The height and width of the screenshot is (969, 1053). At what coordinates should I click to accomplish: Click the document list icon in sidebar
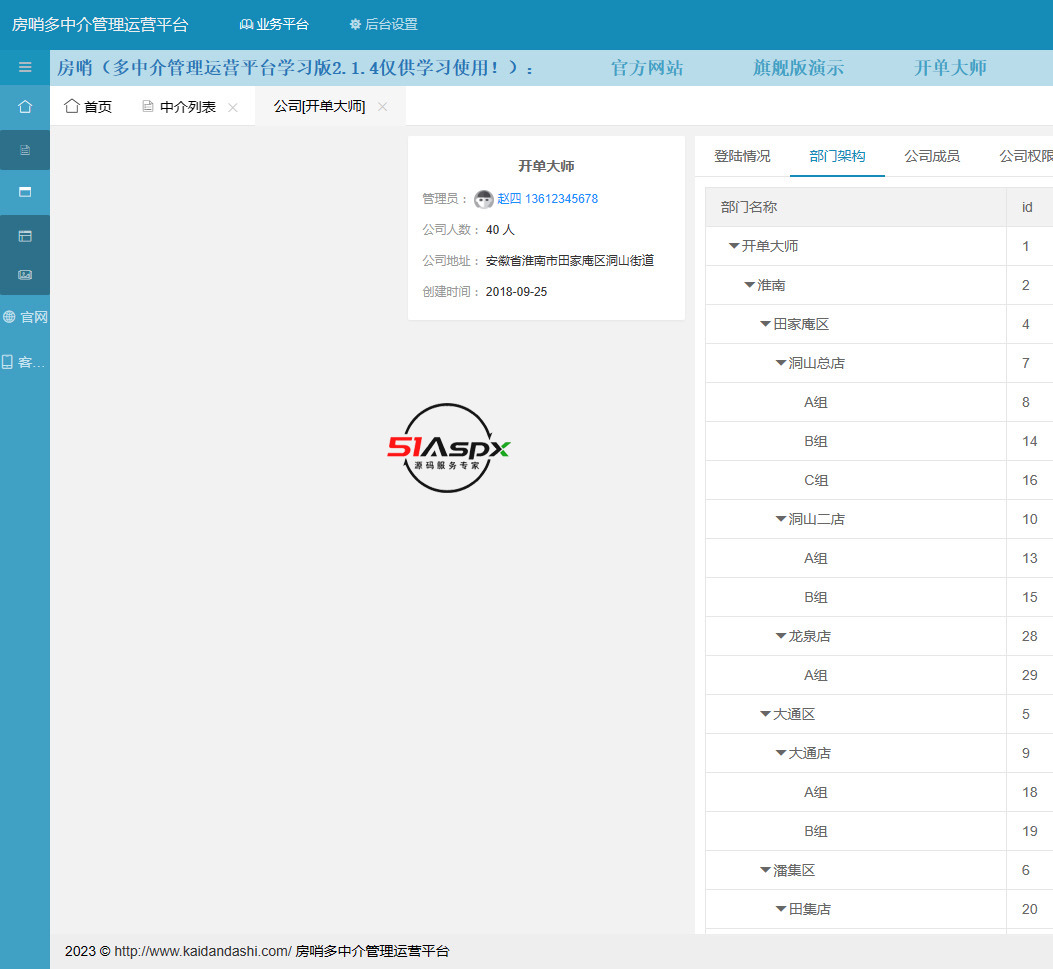tap(25, 150)
